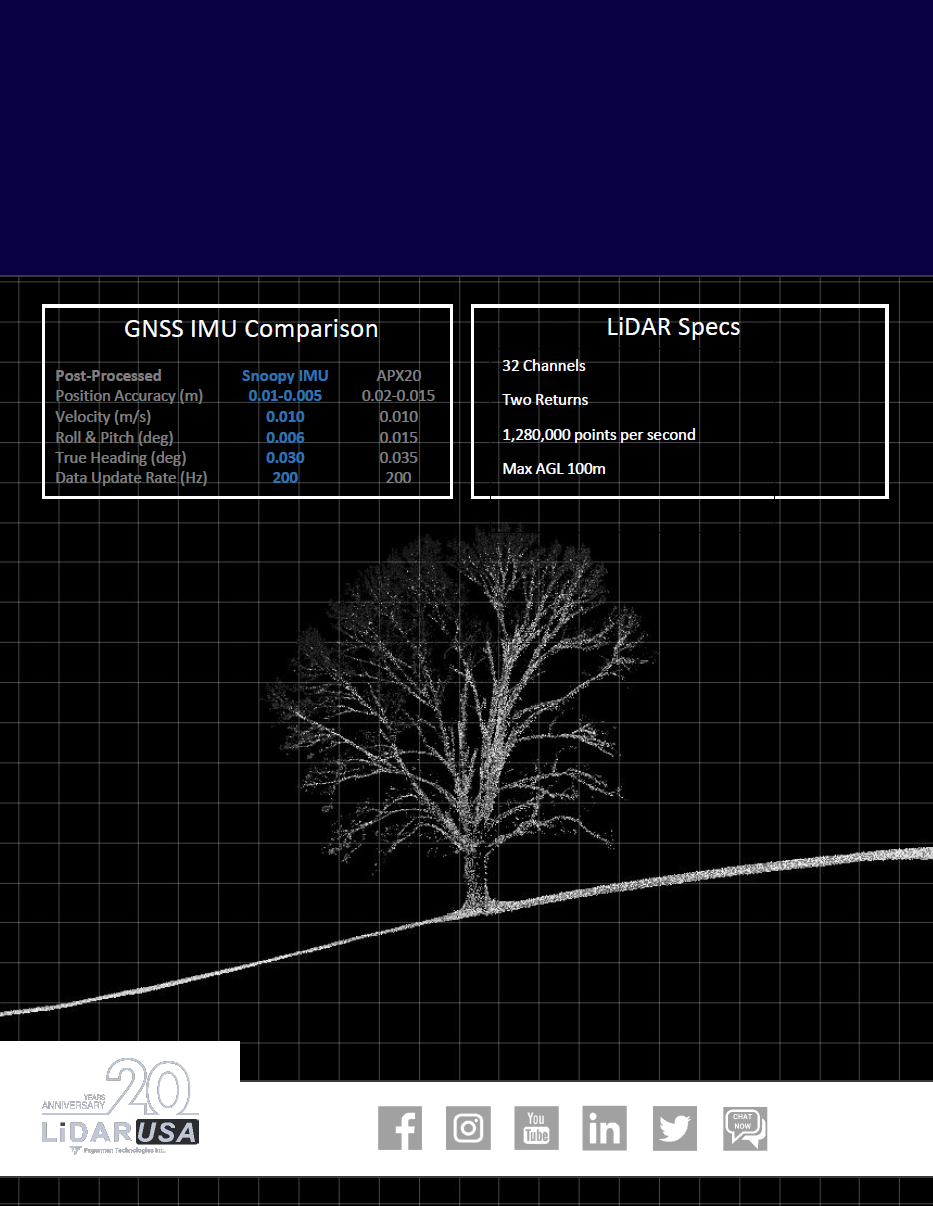Select the Post-Processed header cell
The image size is (933, 1206).
click(x=108, y=376)
